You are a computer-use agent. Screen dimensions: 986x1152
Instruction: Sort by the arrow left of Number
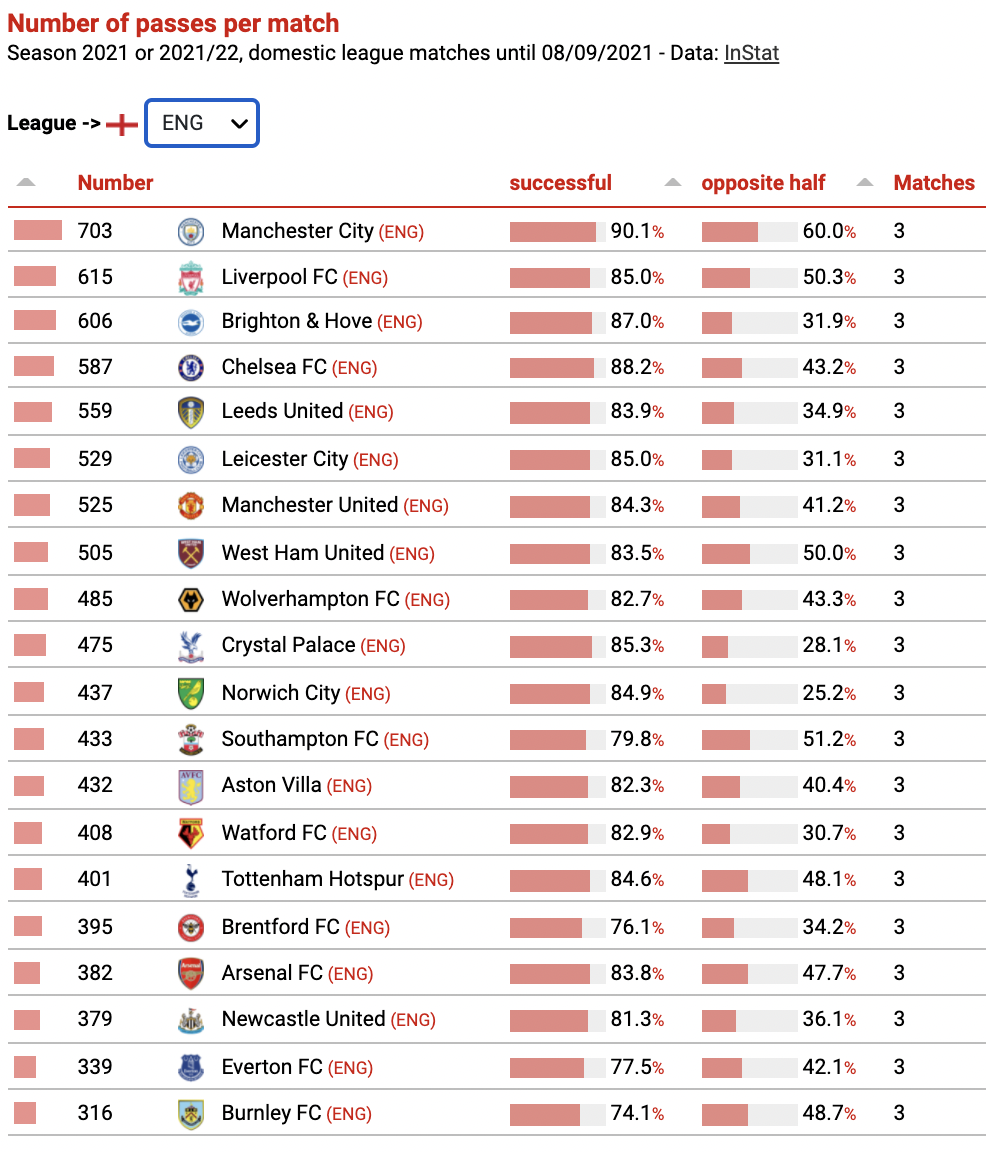[x=26, y=182]
